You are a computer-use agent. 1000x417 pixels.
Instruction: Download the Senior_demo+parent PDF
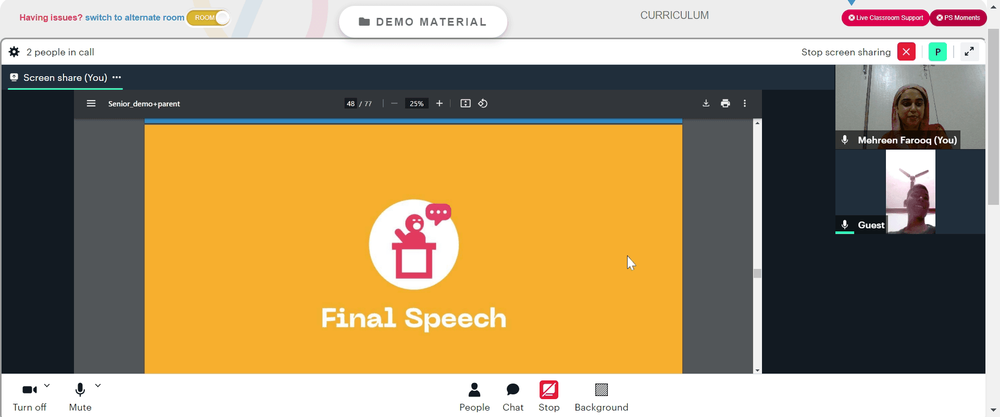click(x=706, y=103)
